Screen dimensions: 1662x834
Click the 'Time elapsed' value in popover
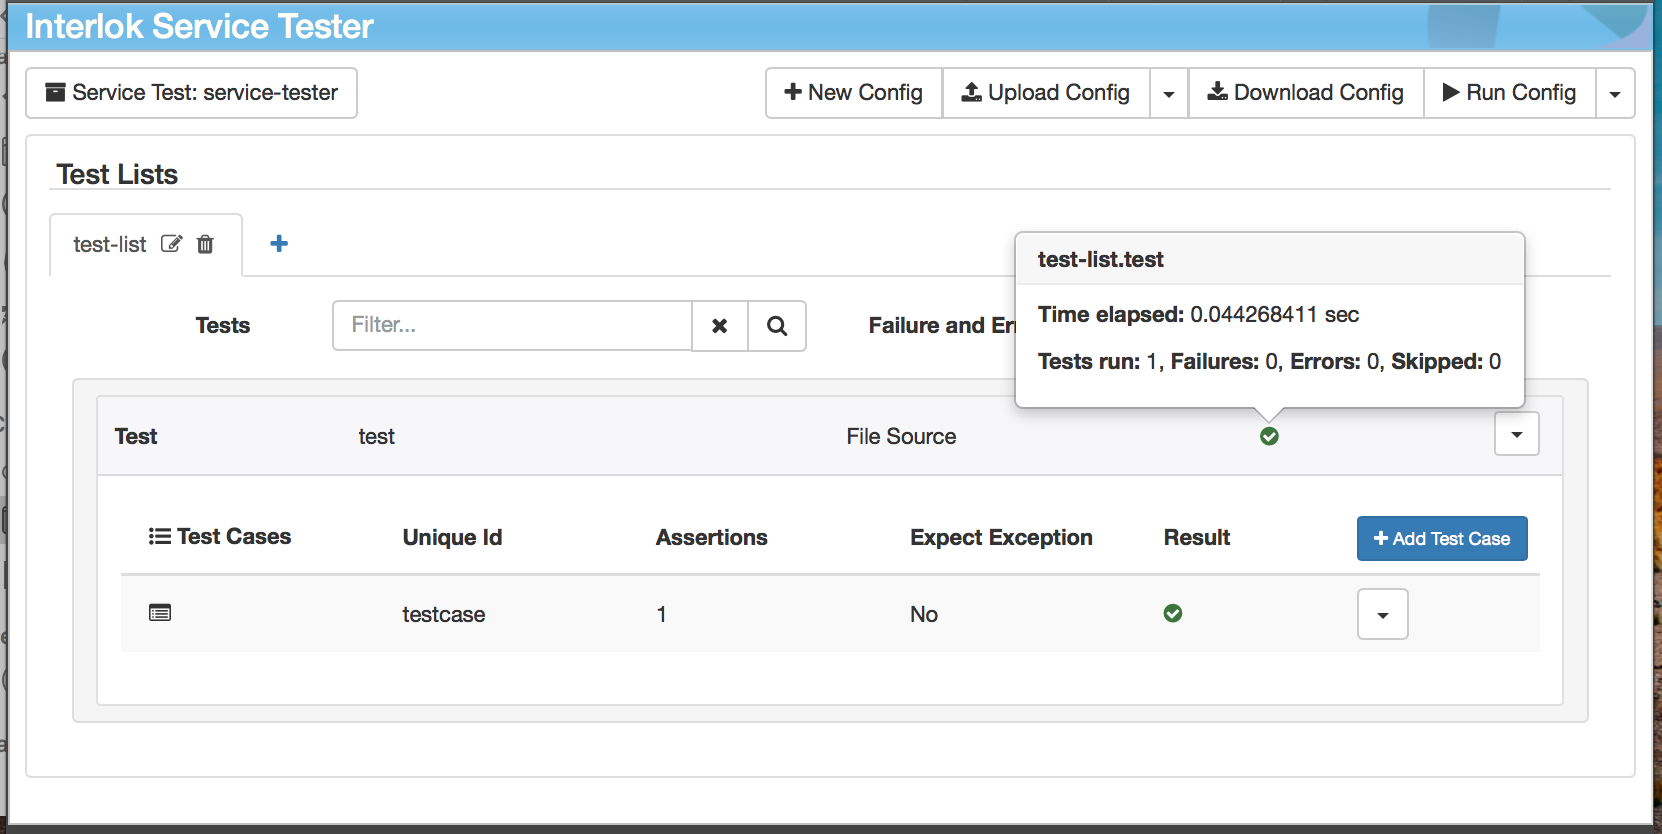[x=1274, y=315]
